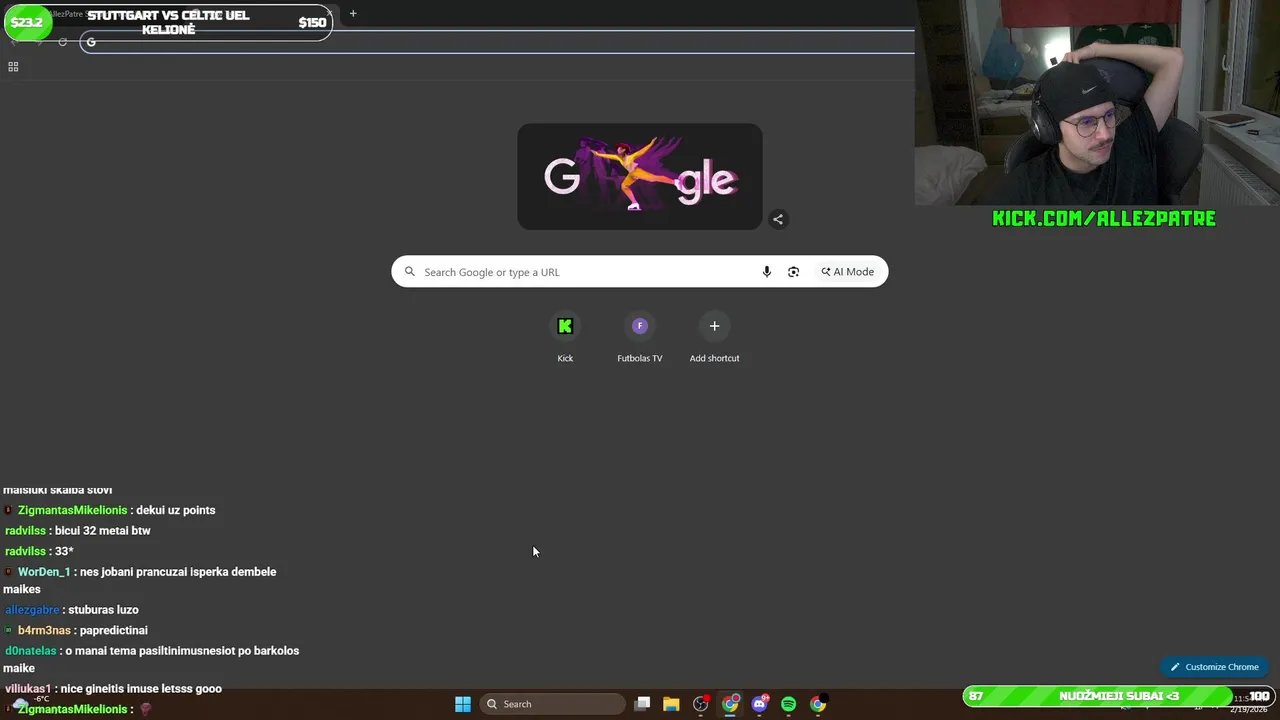Click chat message '33*' by radvilss
1280x720 pixels.
click(65, 551)
